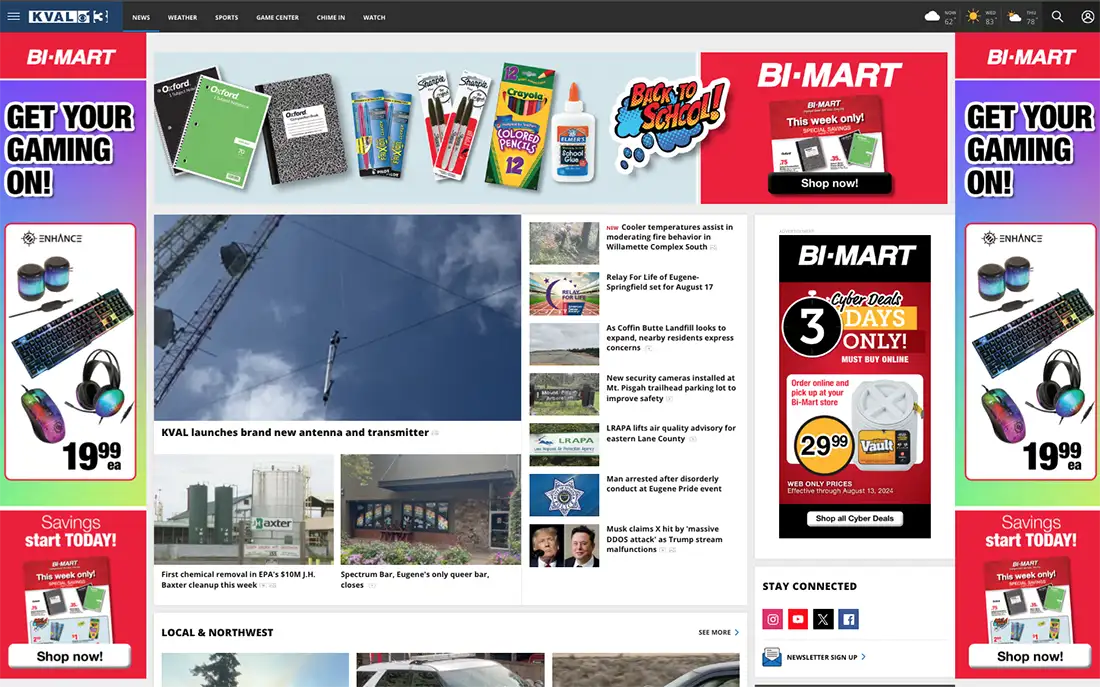
Task: Click the Bi-Mart 3 Days Only cyber deals ad
Action: pyautogui.click(x=854, y=387)
